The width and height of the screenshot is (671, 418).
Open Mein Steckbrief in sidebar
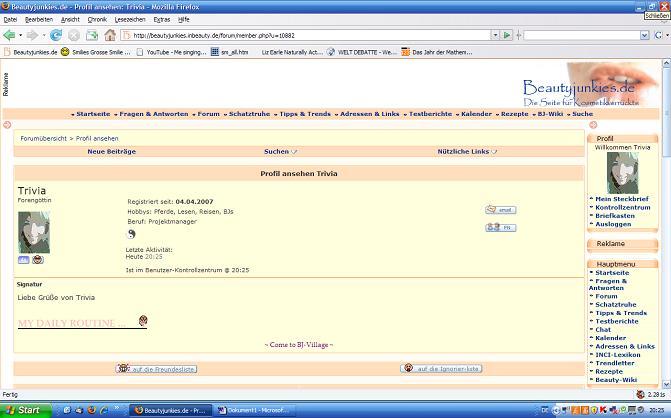click(621, 199)
